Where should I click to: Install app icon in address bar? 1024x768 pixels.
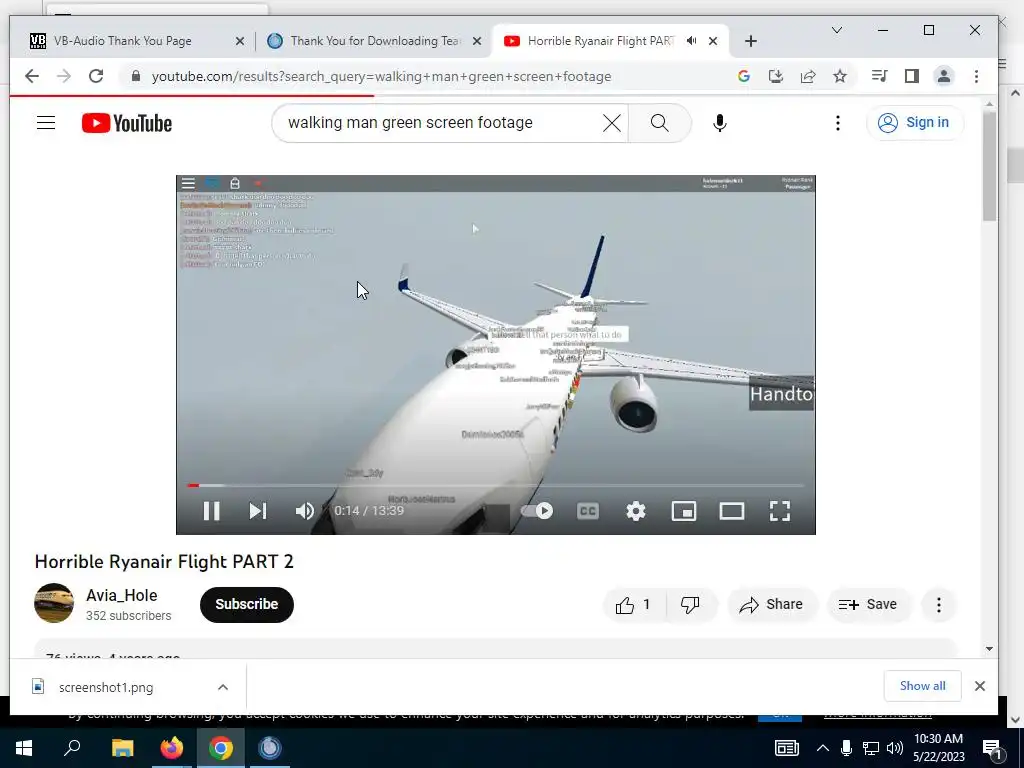tap(776, 76)
